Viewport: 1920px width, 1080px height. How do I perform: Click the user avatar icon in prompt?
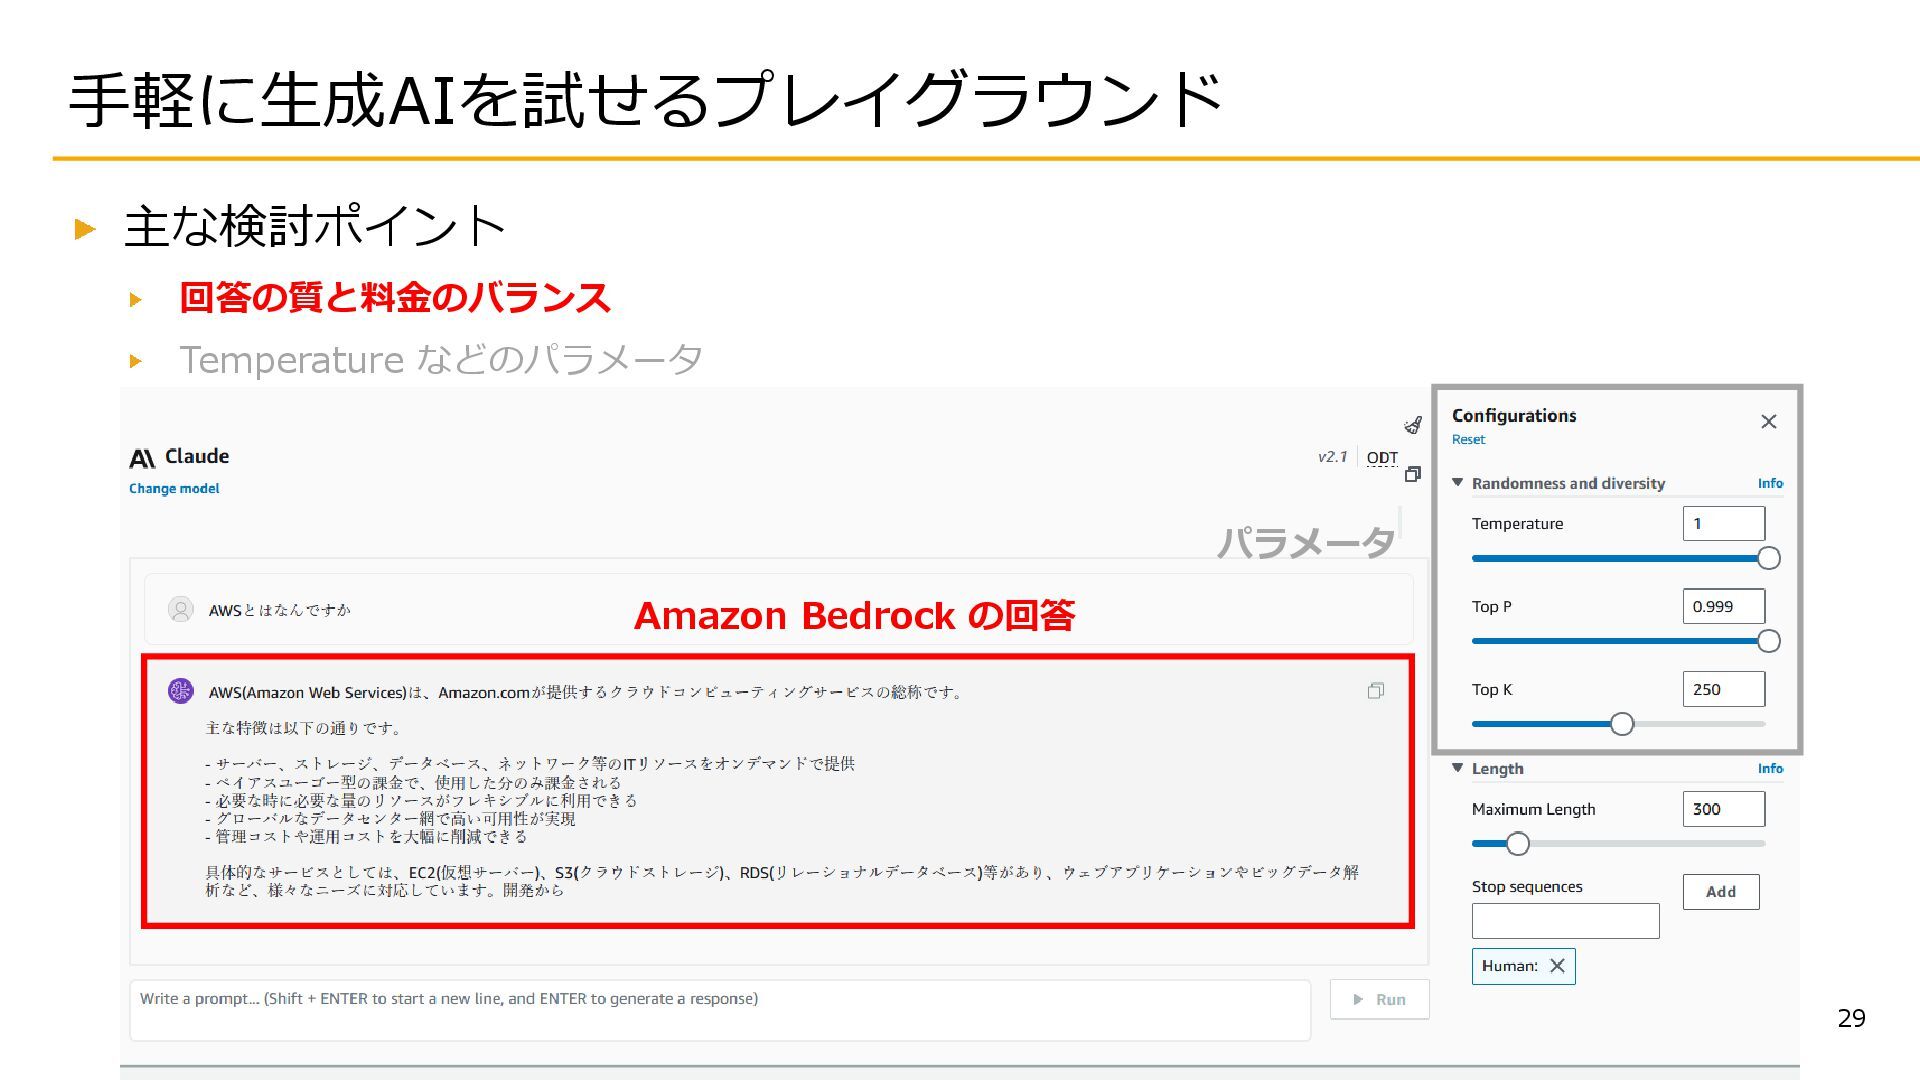pyautogui.click(x=181, y=609)
